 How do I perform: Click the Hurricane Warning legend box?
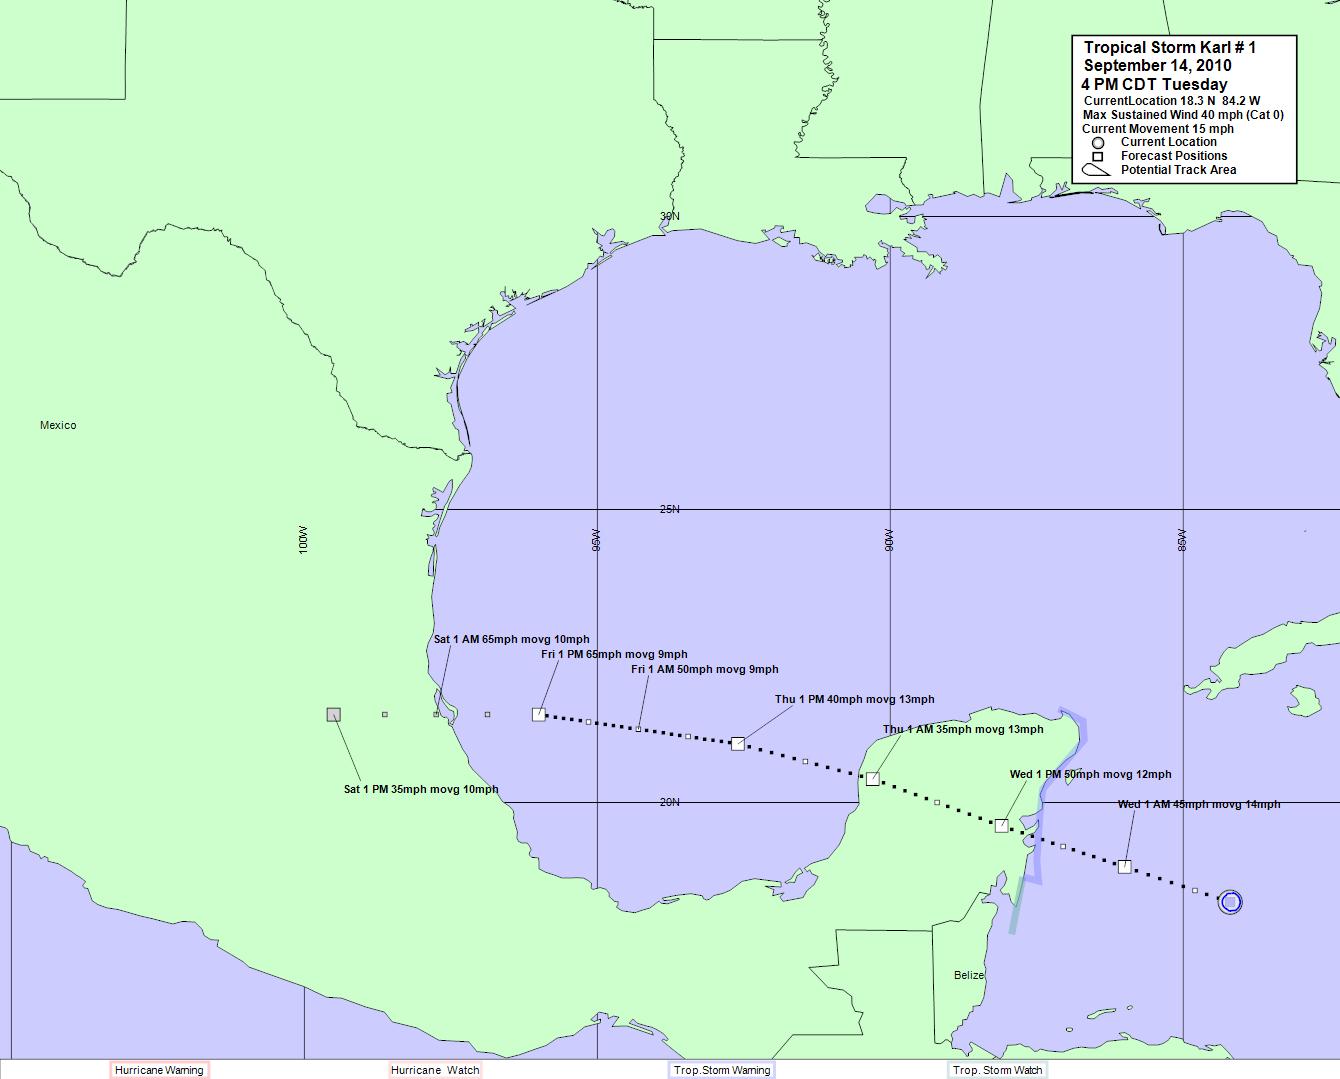(x=159, y=1070)
